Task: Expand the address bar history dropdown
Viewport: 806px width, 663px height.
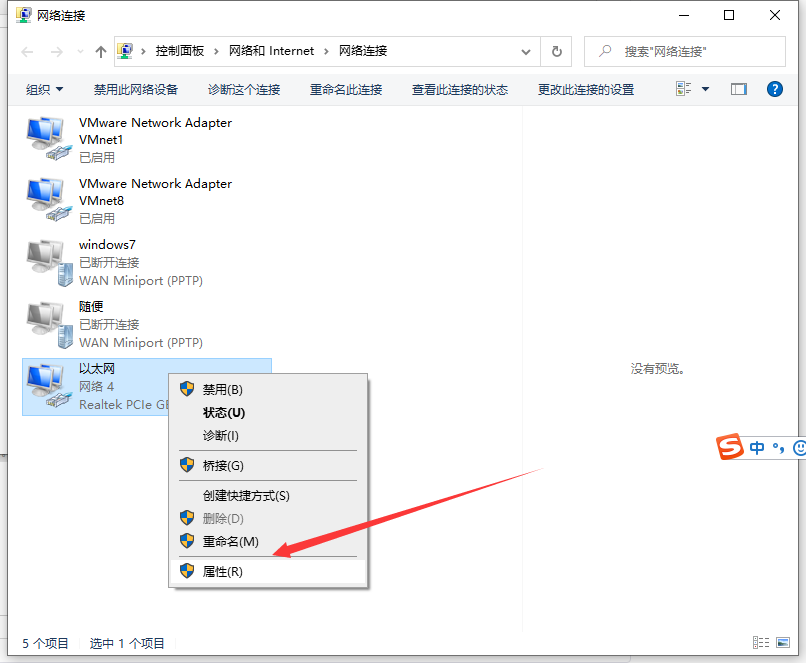Action: click(527, 51)
